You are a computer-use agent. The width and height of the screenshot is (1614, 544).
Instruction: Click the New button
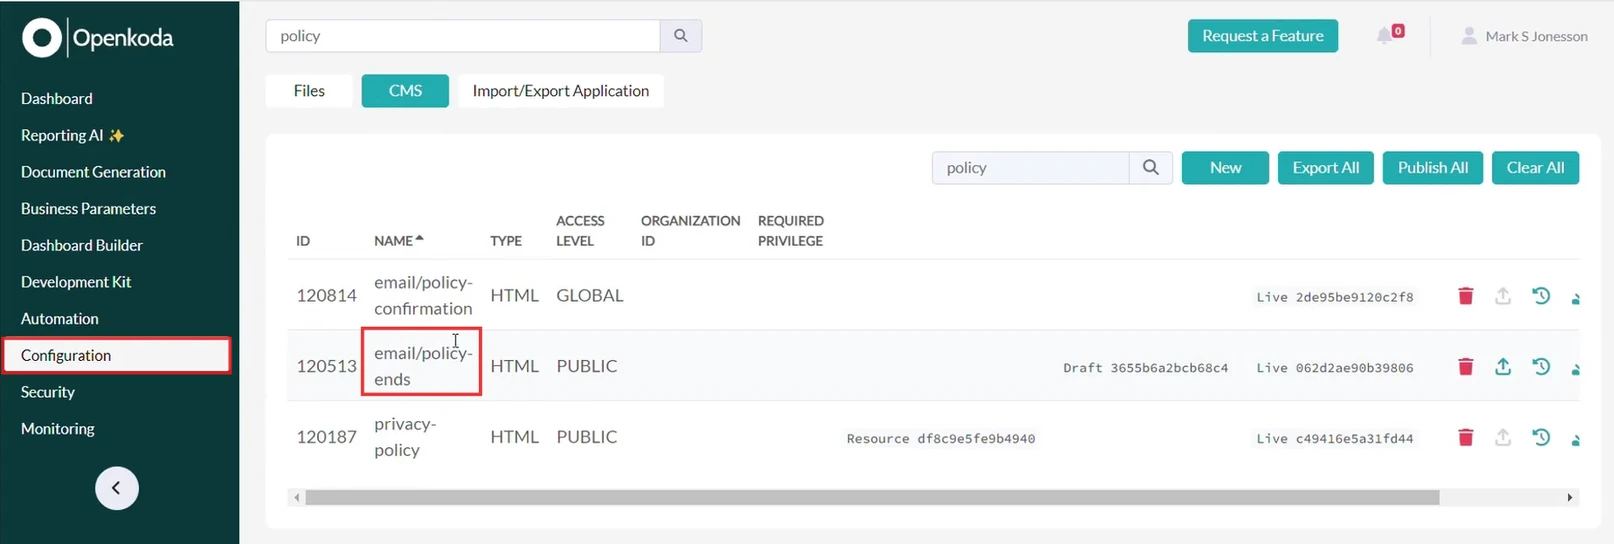tap(1225, 168)
